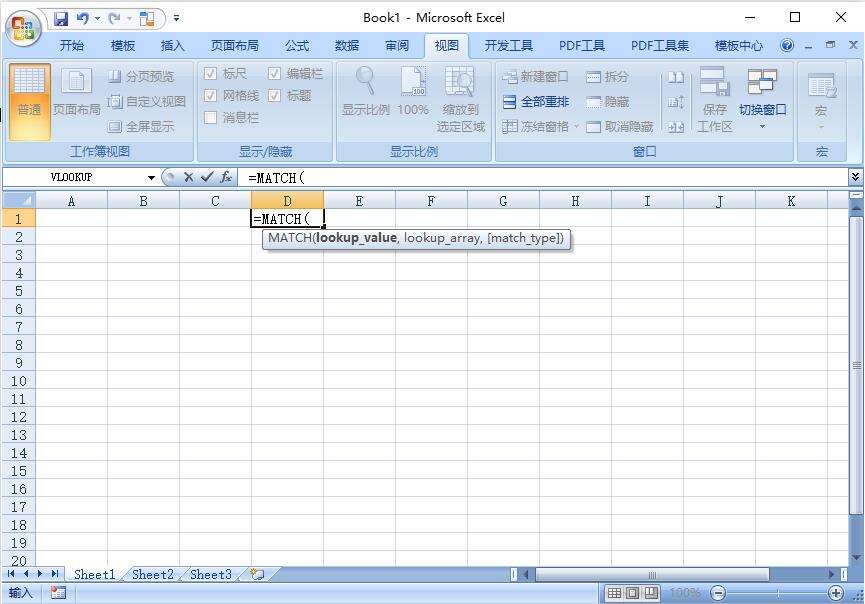Open the Developer (开发工具) tab
The image size is (865, 604).
click(x=508, y=46)
